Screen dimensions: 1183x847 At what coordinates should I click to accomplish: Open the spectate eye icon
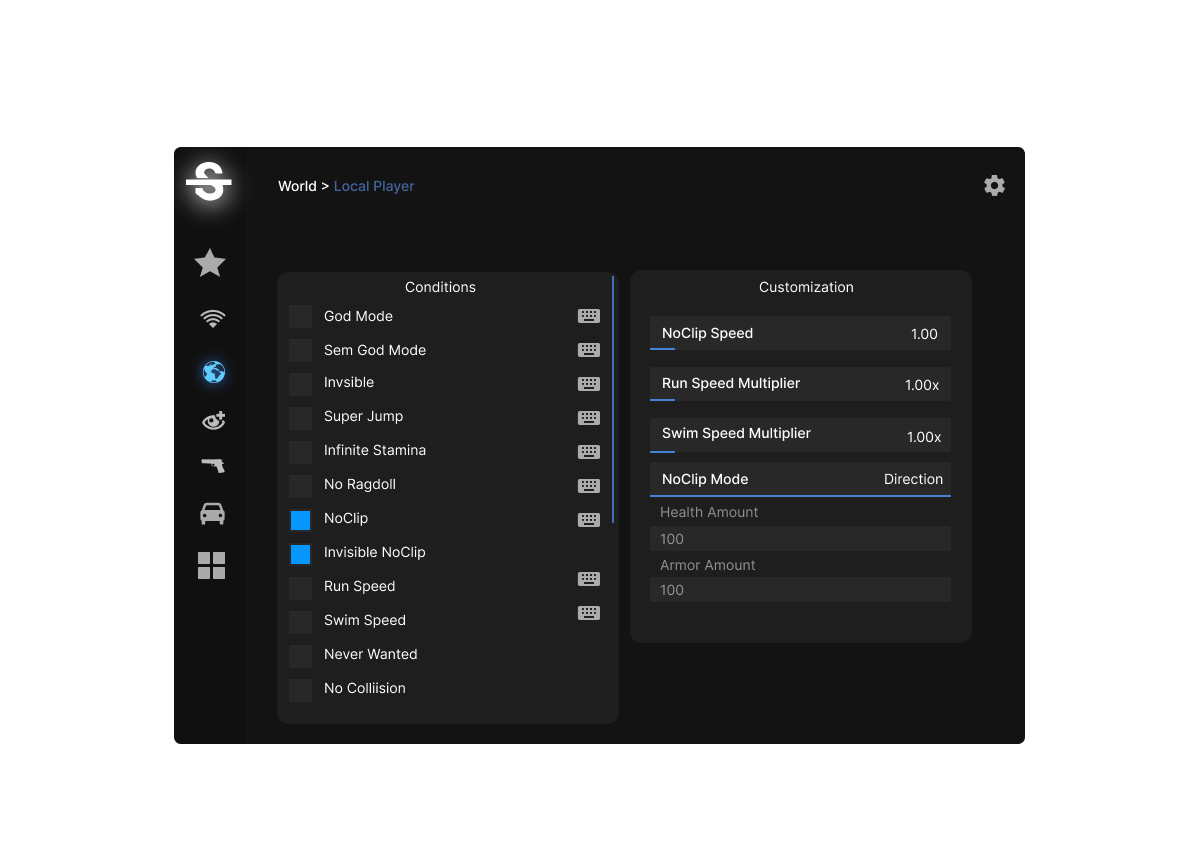tap(212, 420)
